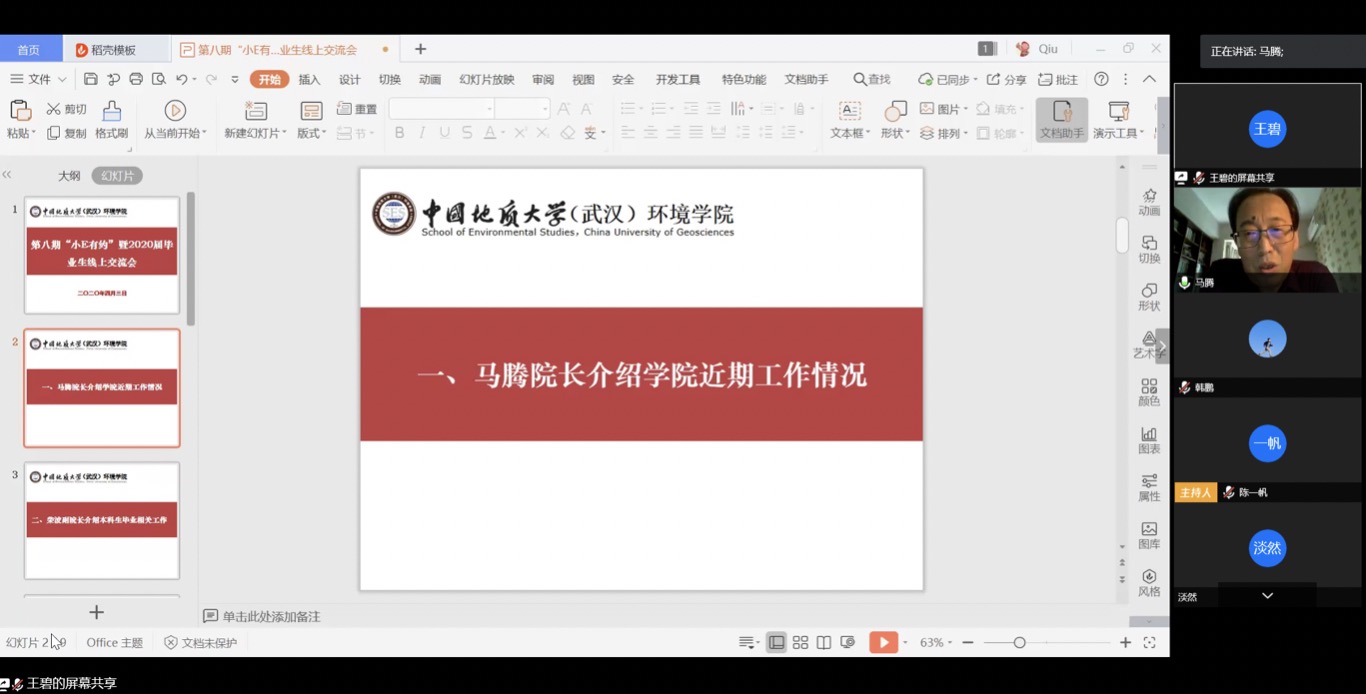The height and width of the screenshot is (694, 1366).
Task: Click the 批注 comment button
Action: 1058,80
